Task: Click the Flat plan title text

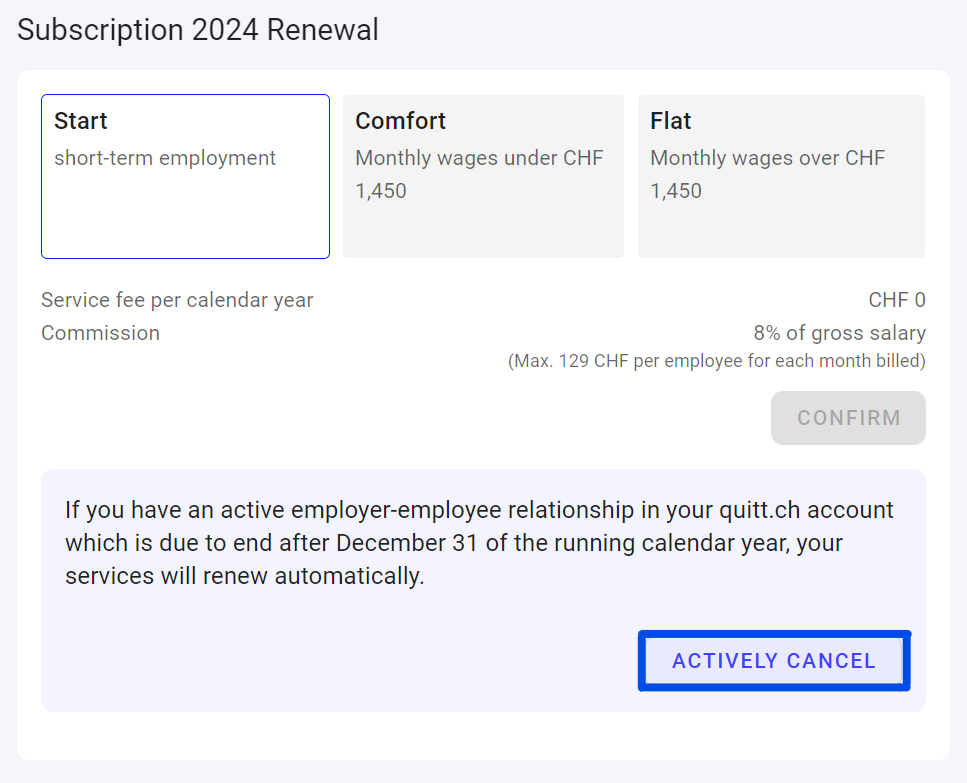Action: (671, 121)
